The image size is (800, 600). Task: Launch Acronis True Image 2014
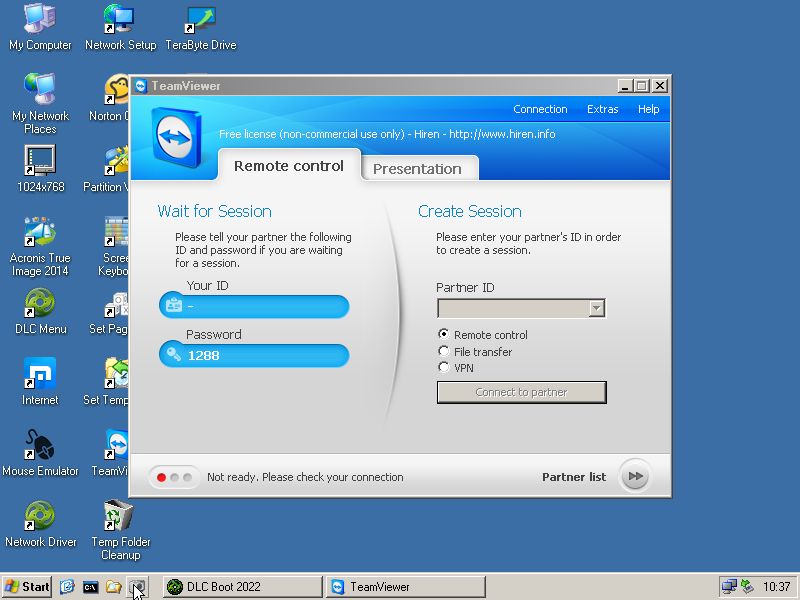pos(40,247)
